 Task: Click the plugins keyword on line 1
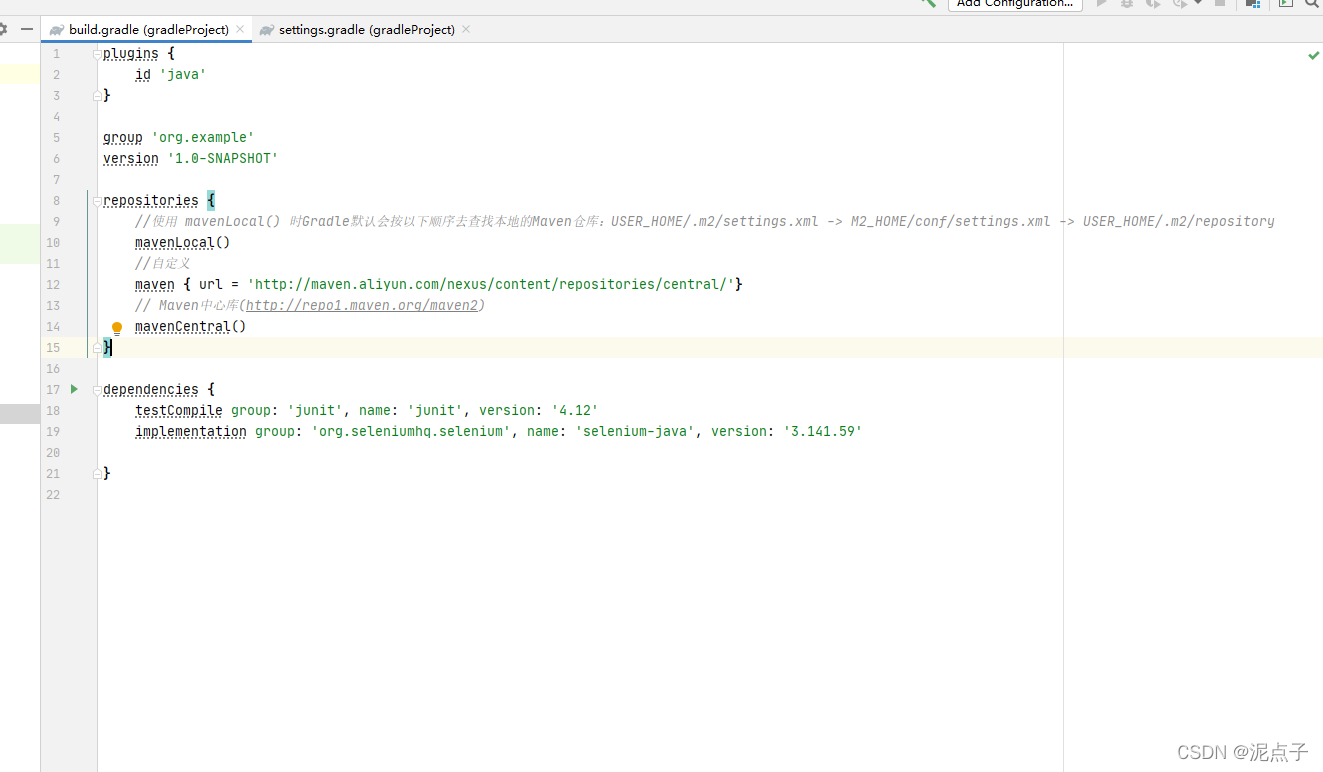[x=131, y=53]
